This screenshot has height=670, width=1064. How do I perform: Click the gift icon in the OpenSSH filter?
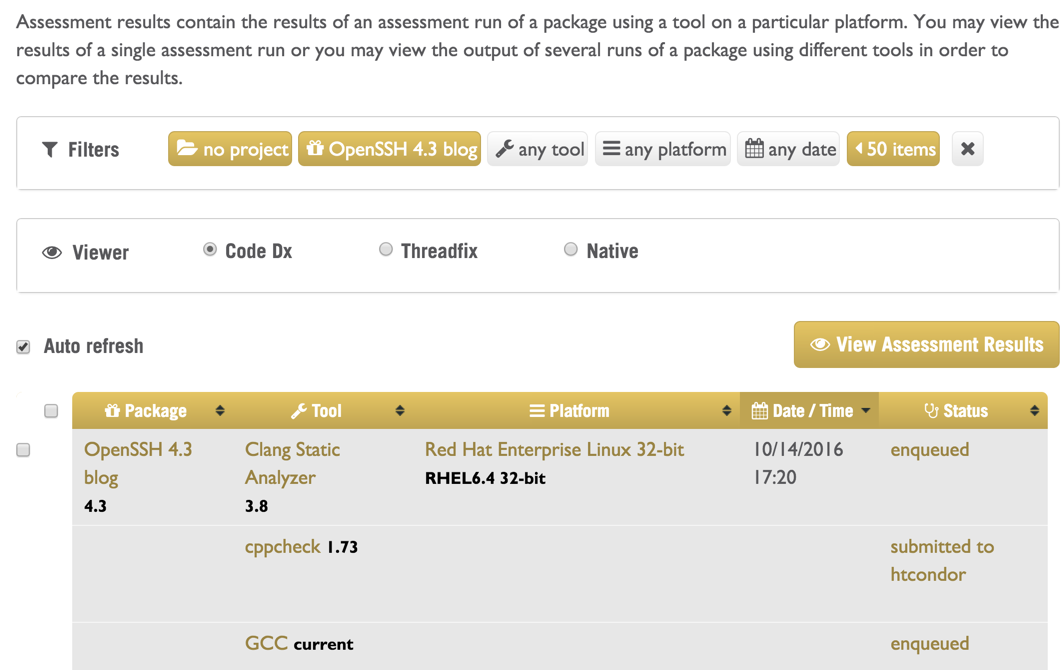(x=314, y=148)
